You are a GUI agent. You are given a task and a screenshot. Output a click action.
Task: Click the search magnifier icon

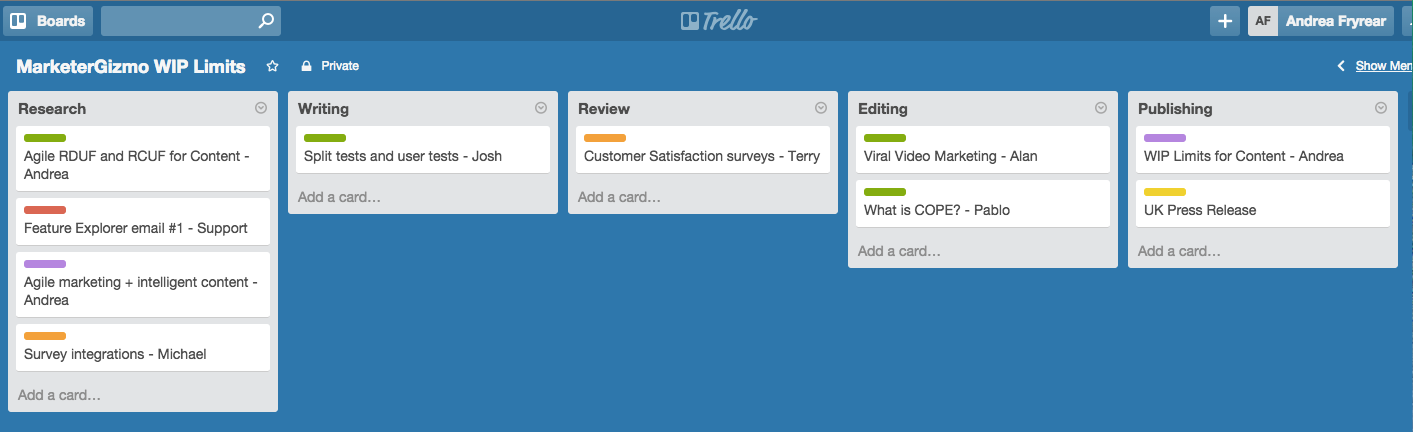pos(265,20)
